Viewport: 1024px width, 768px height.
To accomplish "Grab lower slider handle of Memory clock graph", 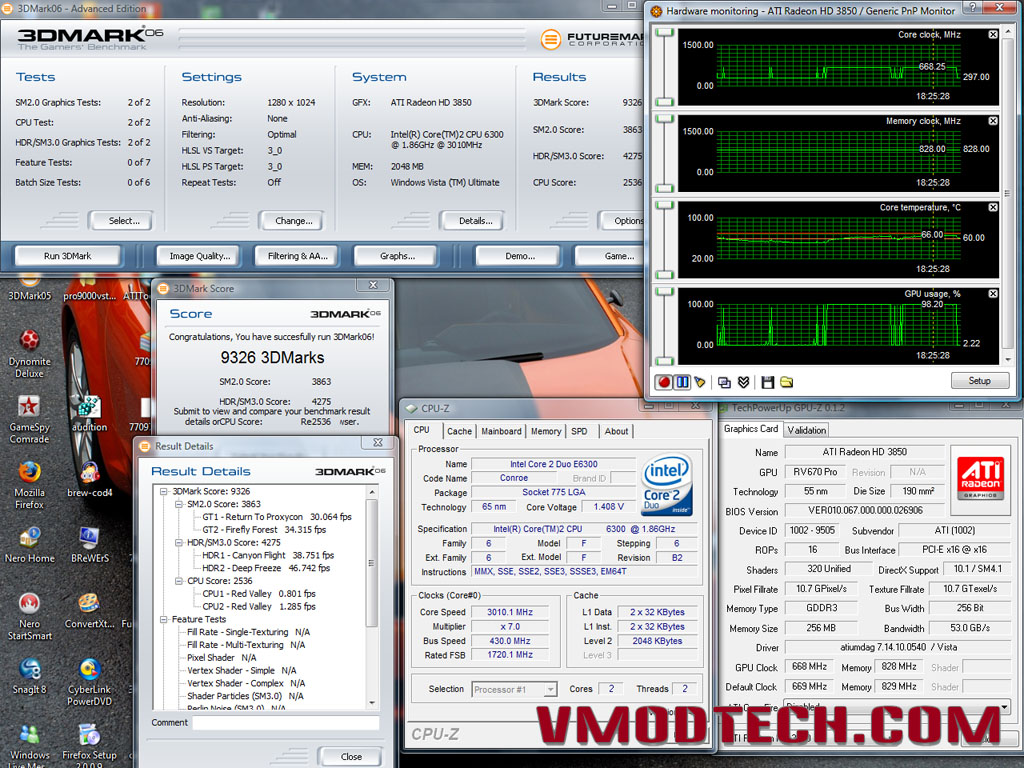I will click(664, 188).
